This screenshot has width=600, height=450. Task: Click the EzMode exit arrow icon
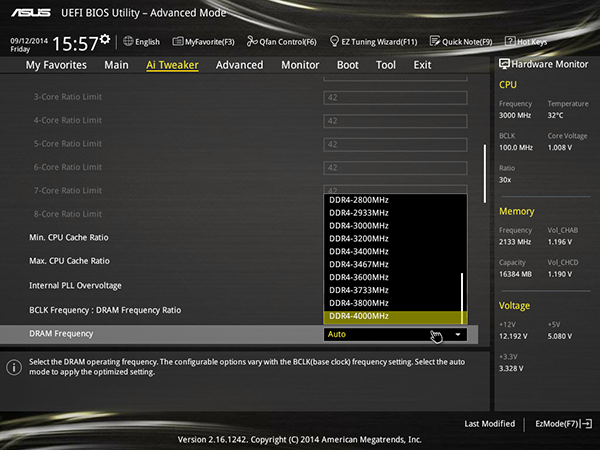[587, 424]
